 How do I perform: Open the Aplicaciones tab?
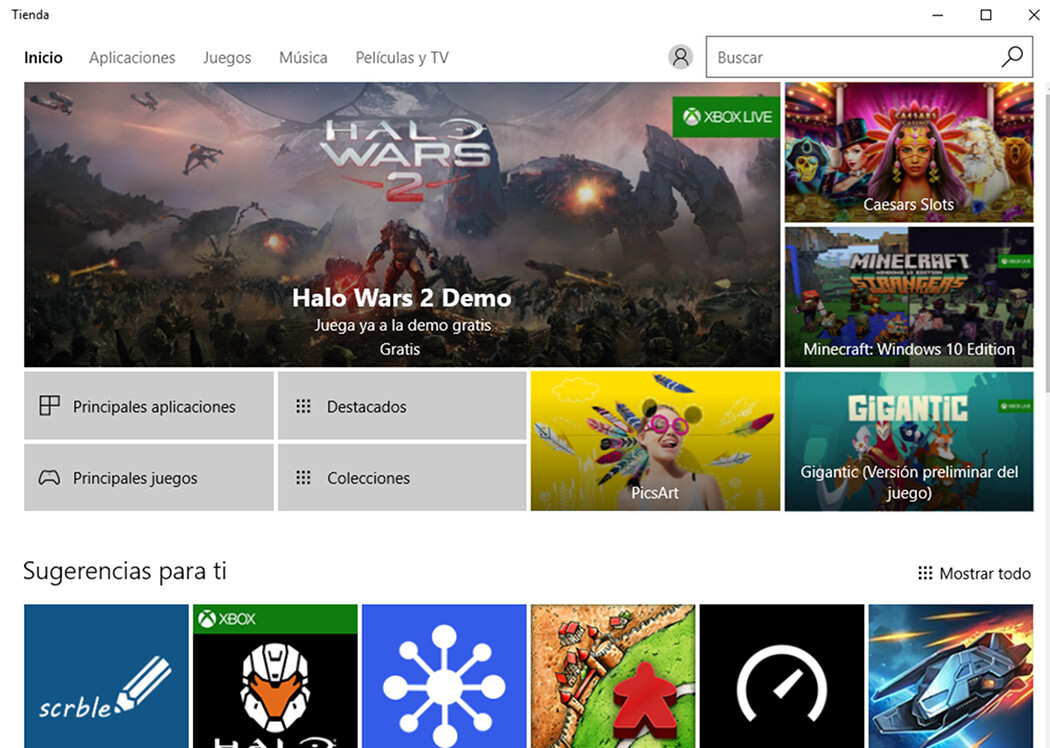point(132,58)
